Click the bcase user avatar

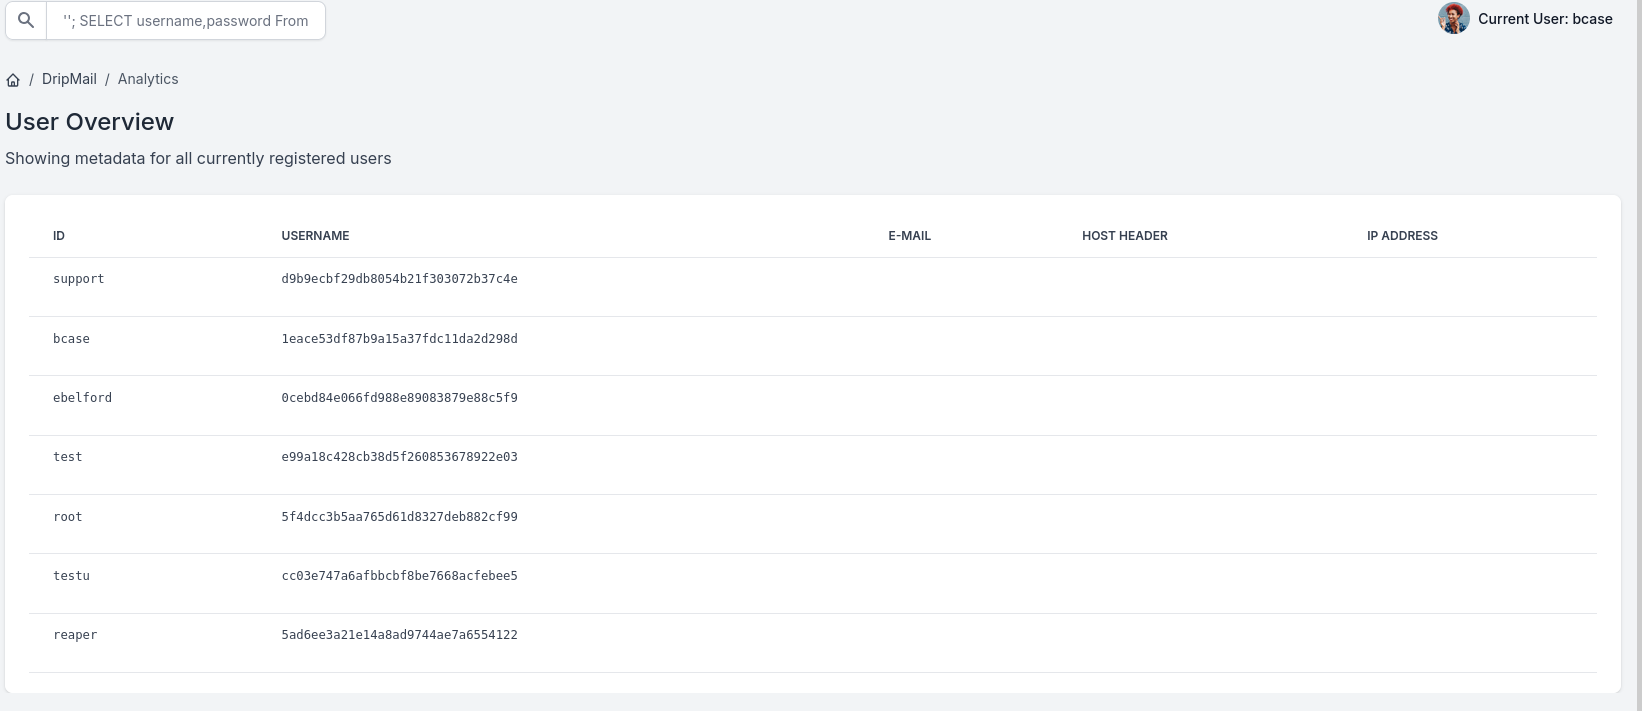(1453, 19)
